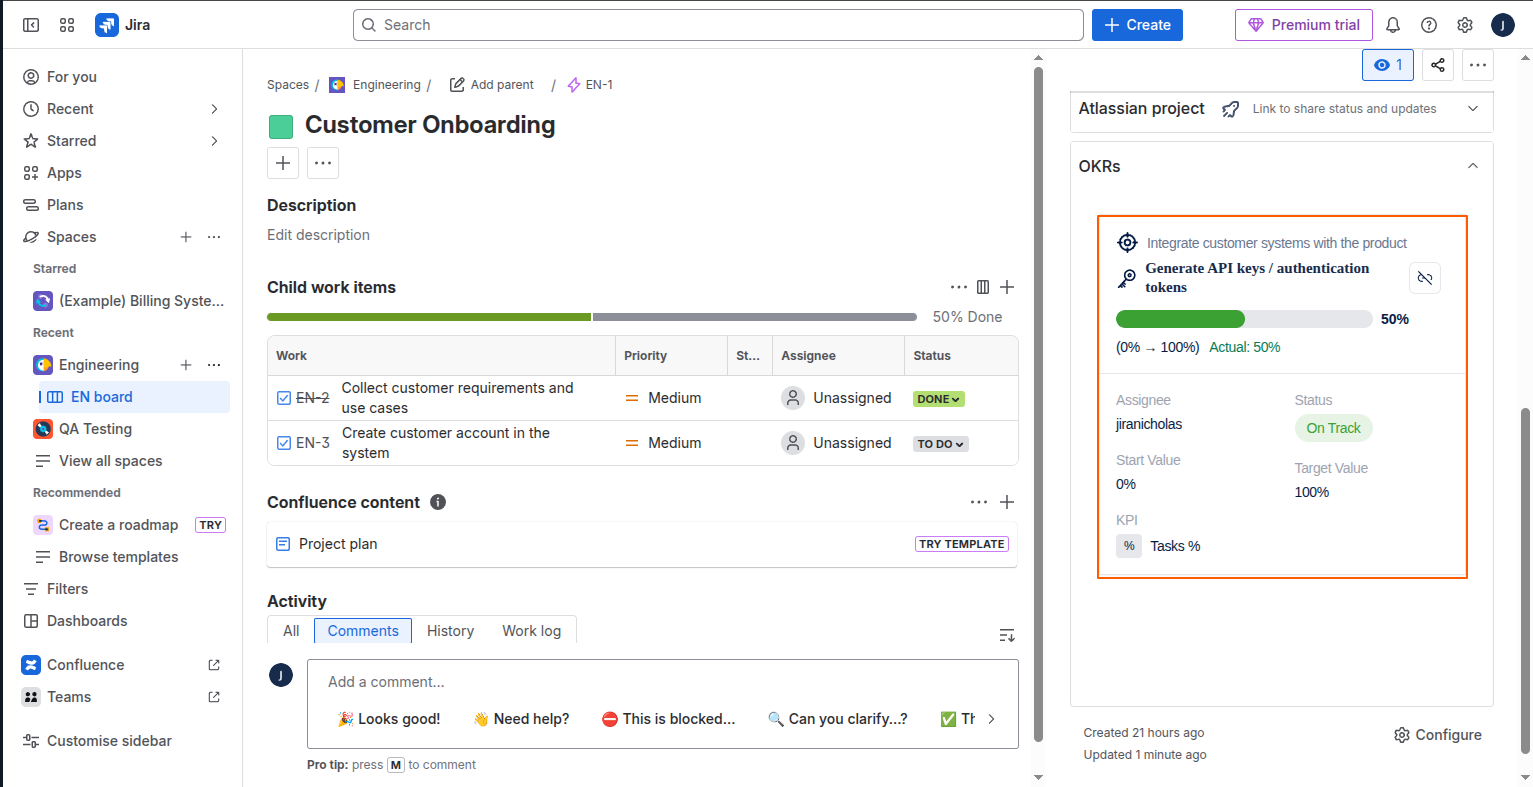Click the plus icon under Customer Onboarding title

click(x=283, y=163)
